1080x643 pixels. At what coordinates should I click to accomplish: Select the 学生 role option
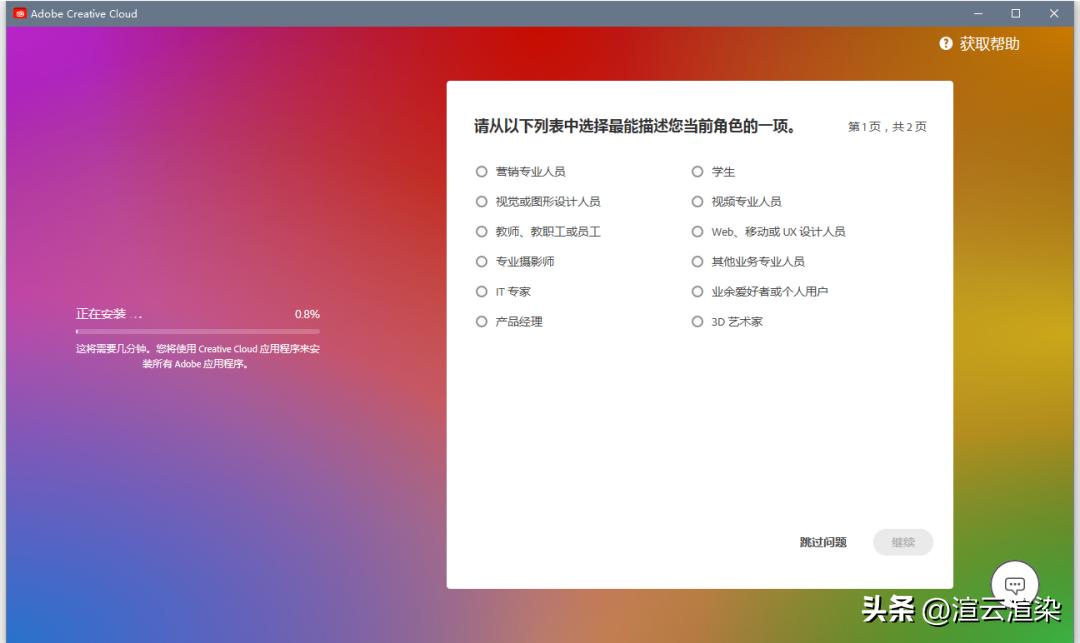pyautogui.click(x=697, y=171)
